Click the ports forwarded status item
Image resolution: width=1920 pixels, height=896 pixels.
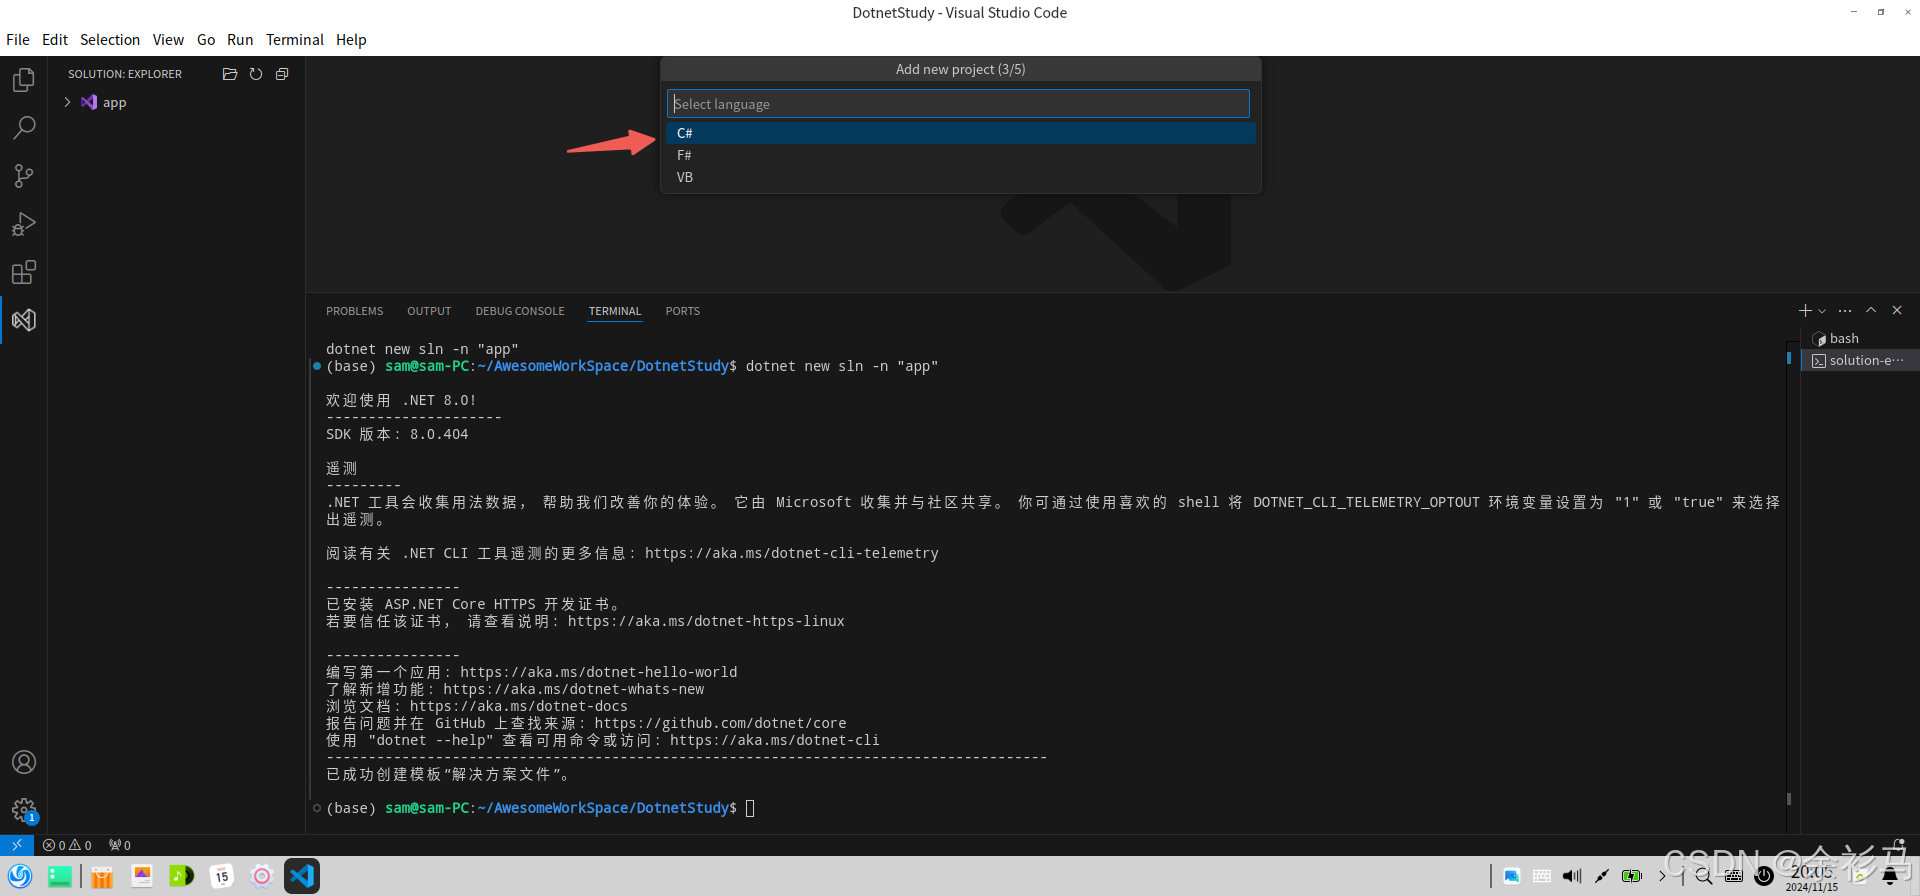(120, 845)
